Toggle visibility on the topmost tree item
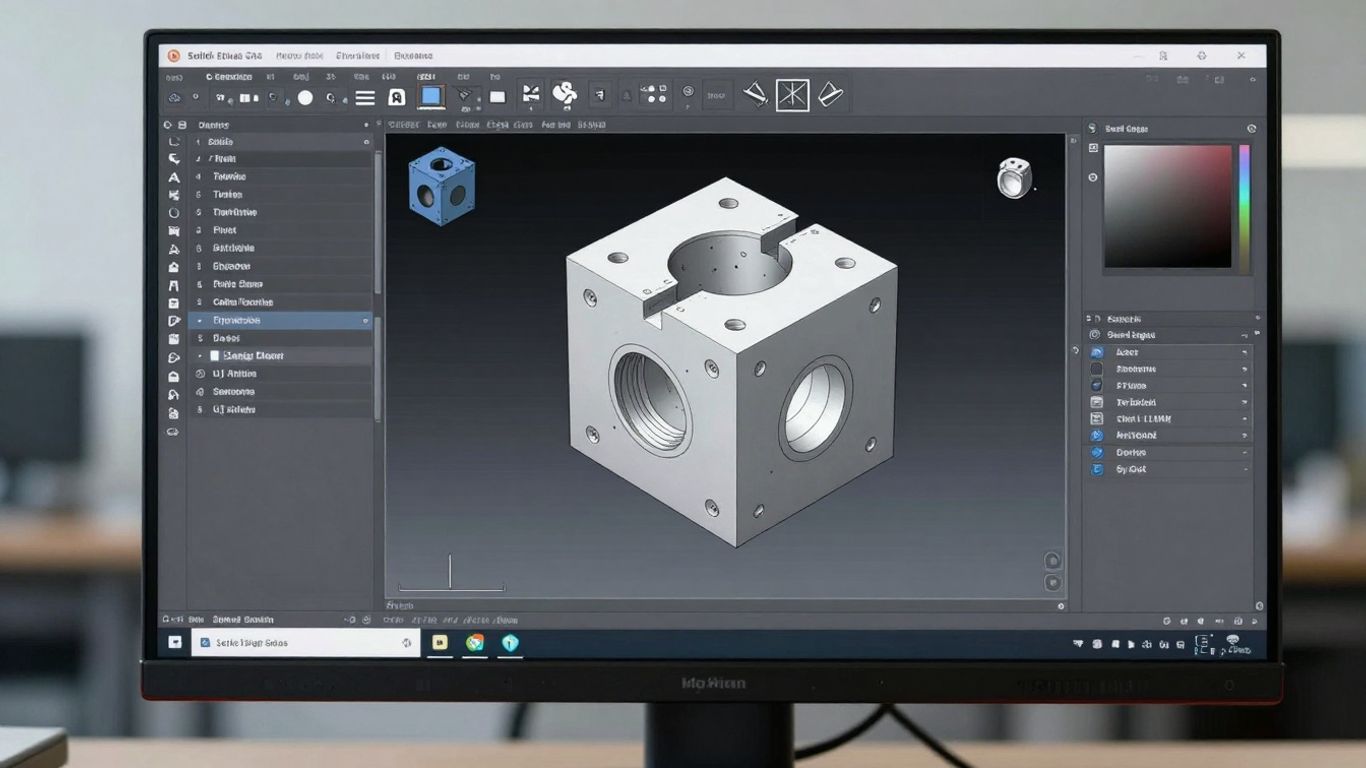The width and height of the screenshot is (1366, 768). pos(366,142)
